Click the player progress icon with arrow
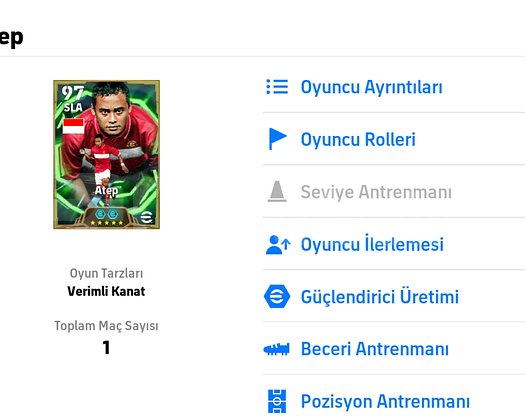This screenshot has height=420, width=525. coord(278,245)
